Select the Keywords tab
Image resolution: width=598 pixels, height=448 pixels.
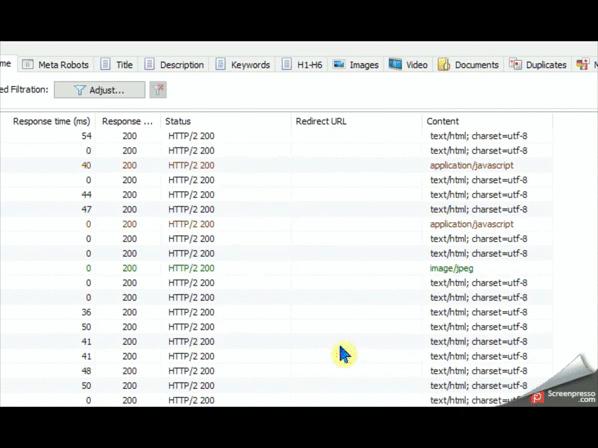coord(243,65)
